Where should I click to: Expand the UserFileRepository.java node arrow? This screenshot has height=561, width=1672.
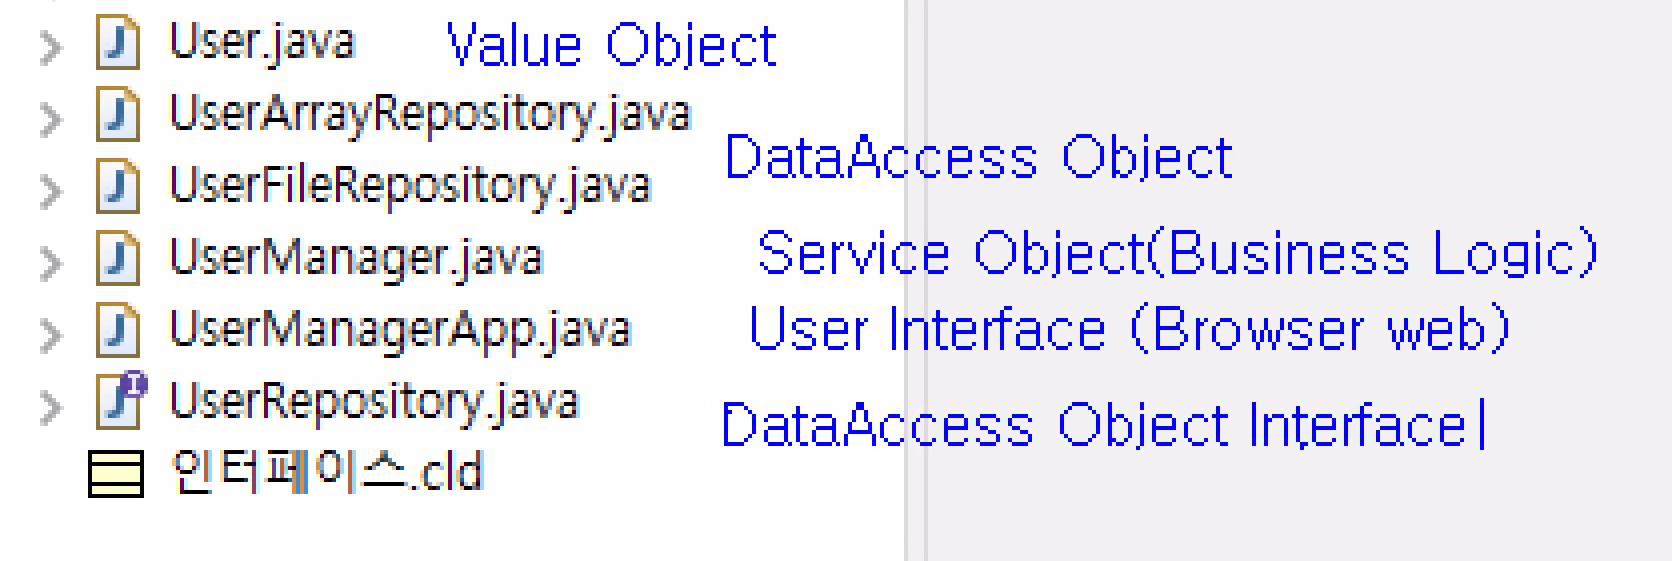50,191
